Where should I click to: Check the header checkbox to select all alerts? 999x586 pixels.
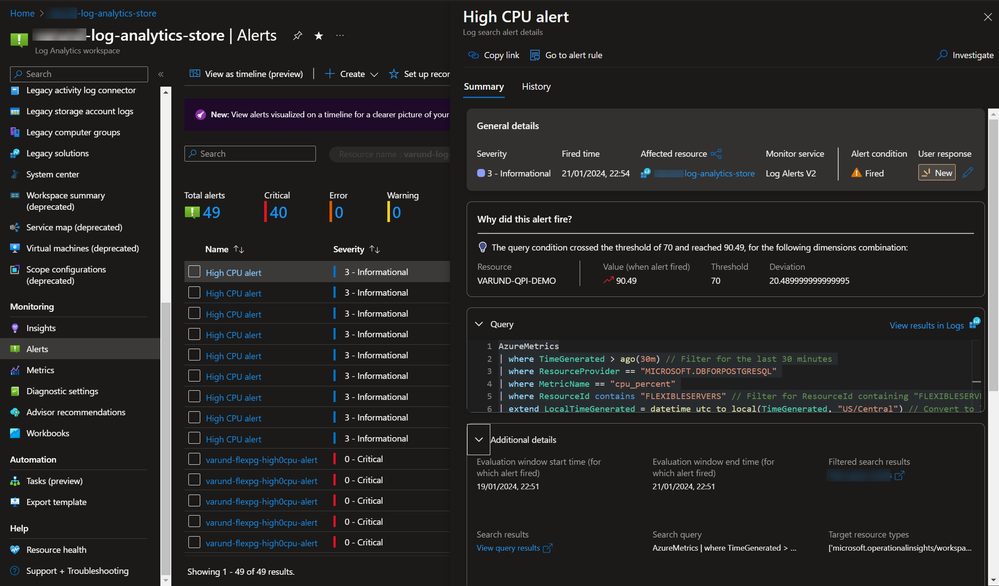coord(195,249)
